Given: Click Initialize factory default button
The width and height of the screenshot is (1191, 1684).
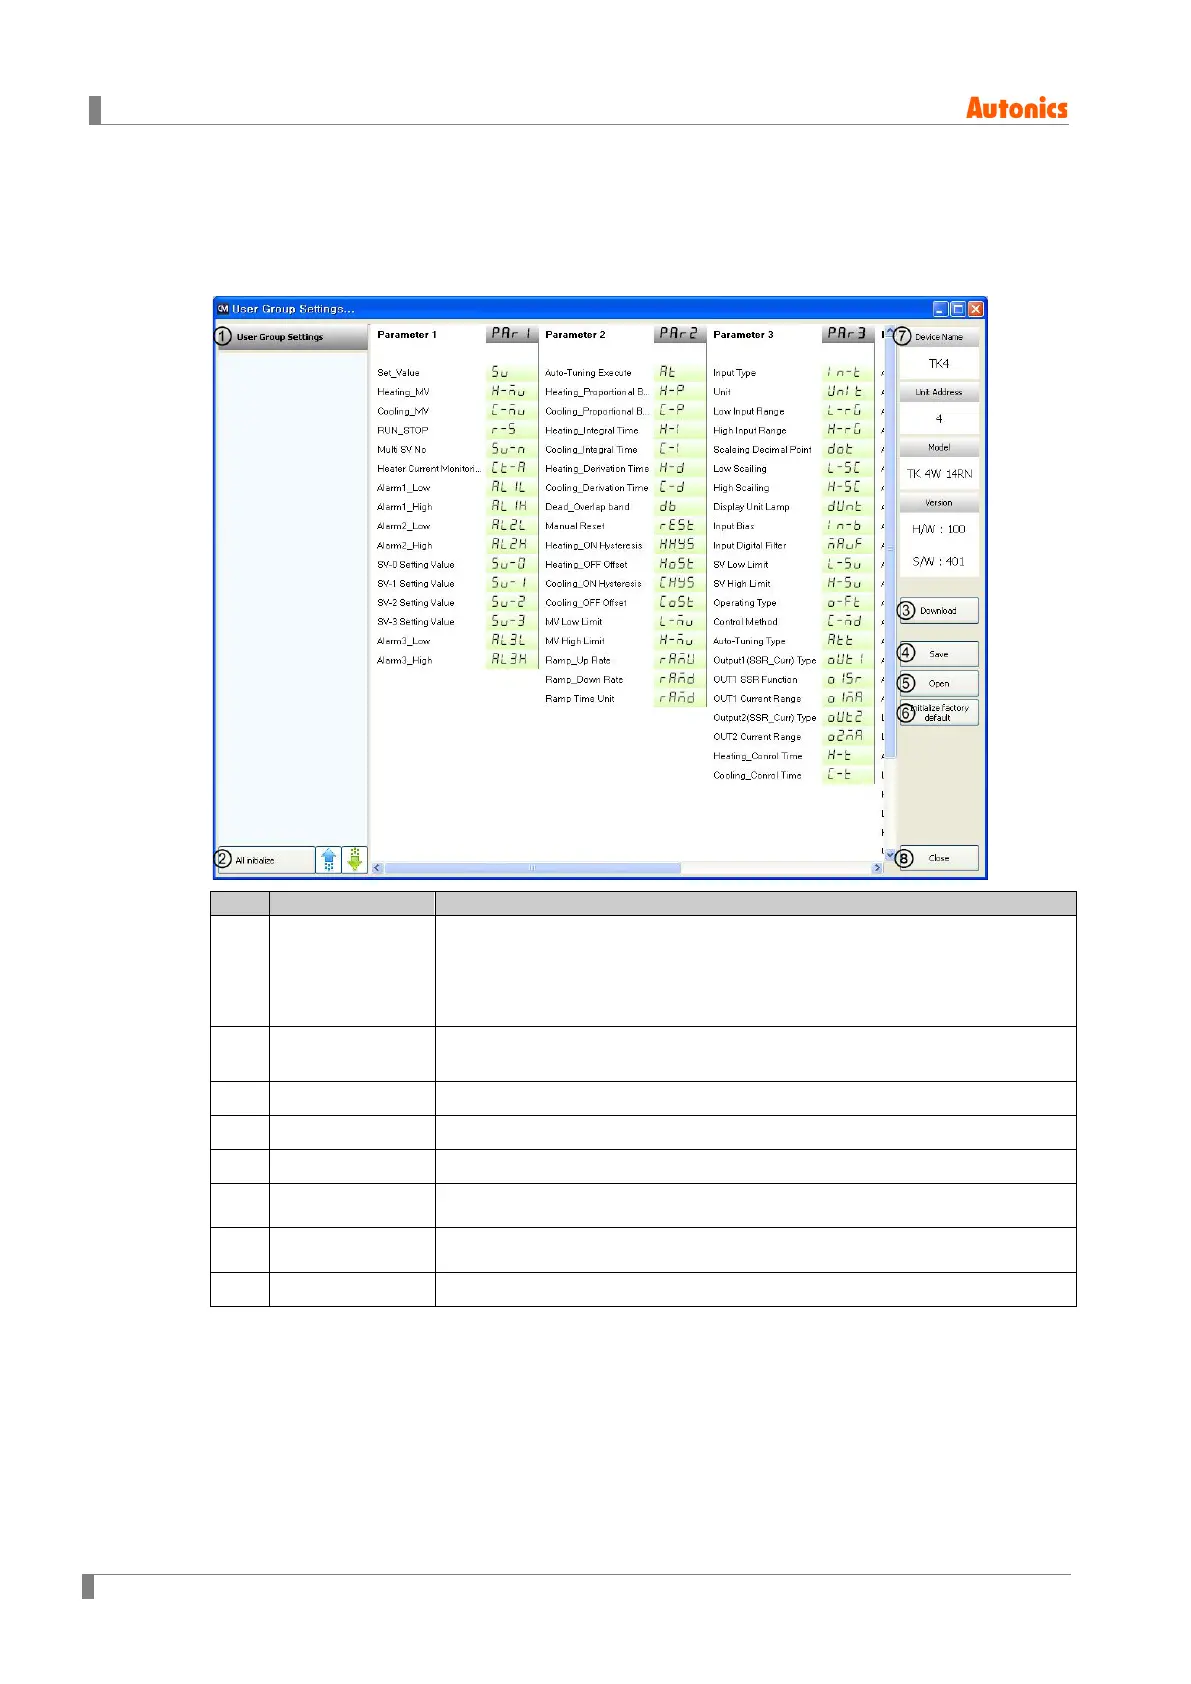Looking at the screenshot, I should point(938,712).
